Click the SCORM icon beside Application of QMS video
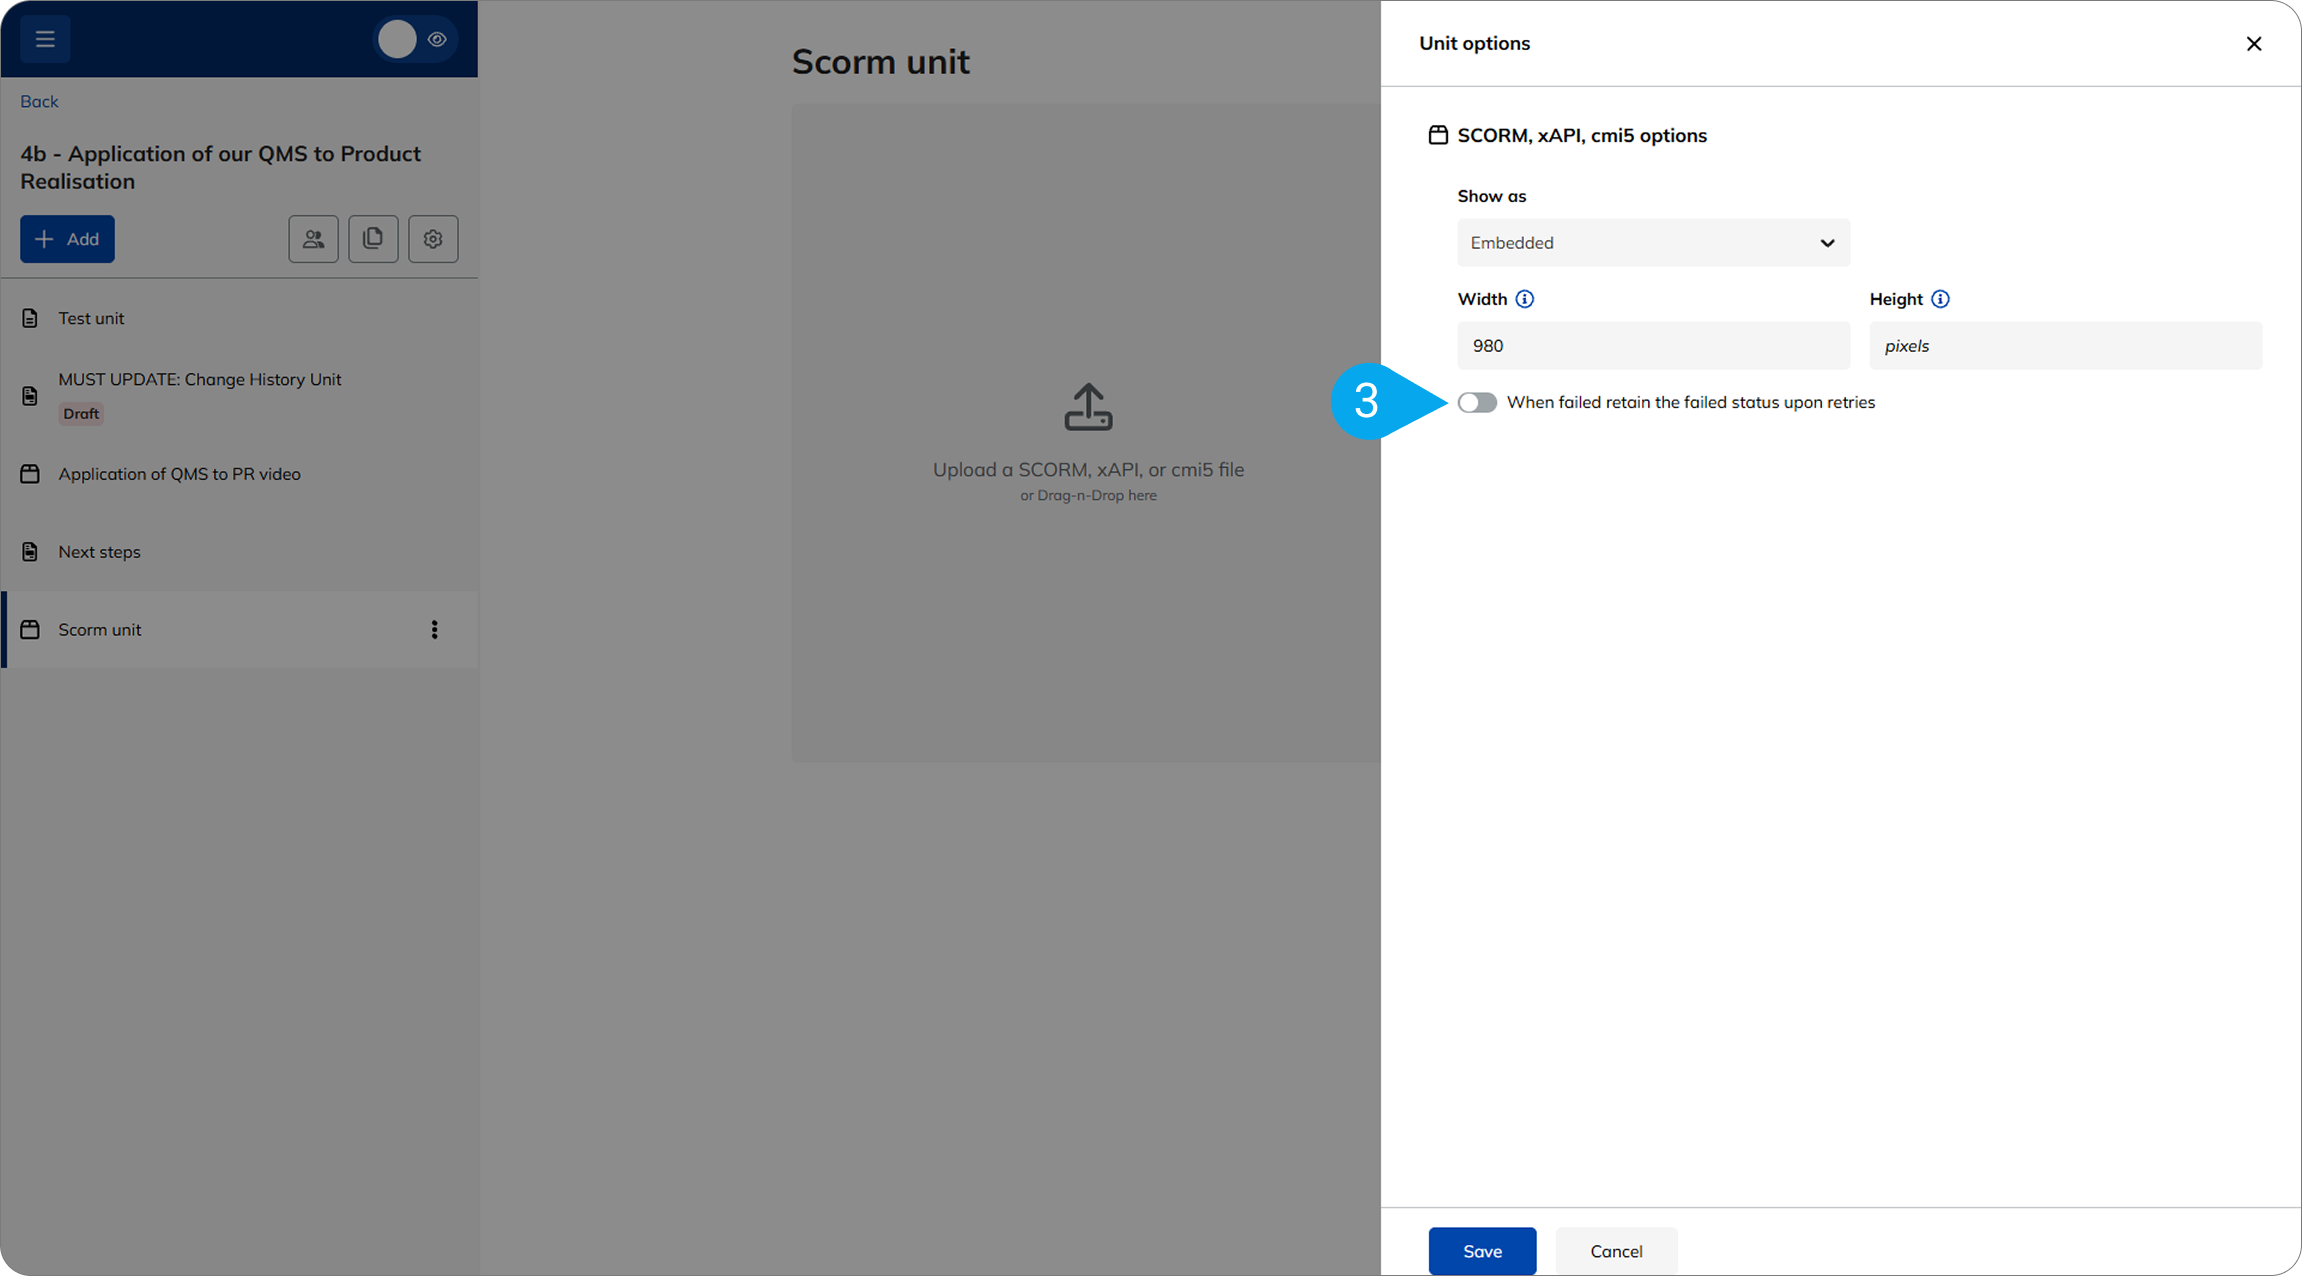2302x1276 pixels. click(x=30, y=474)
